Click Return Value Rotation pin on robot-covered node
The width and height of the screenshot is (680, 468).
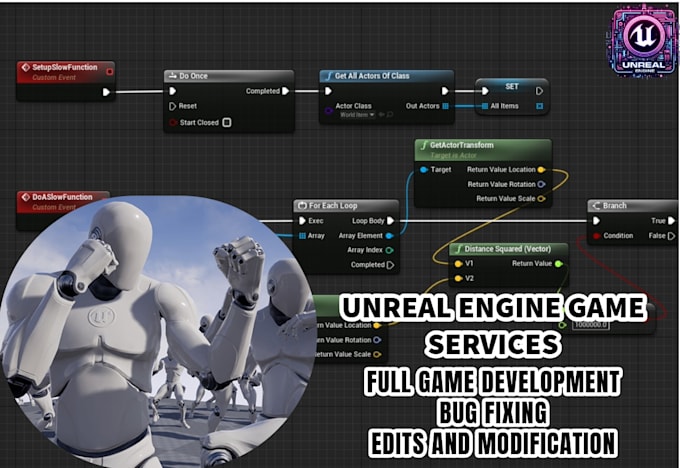pyautogui.click(x=377, y=340)
